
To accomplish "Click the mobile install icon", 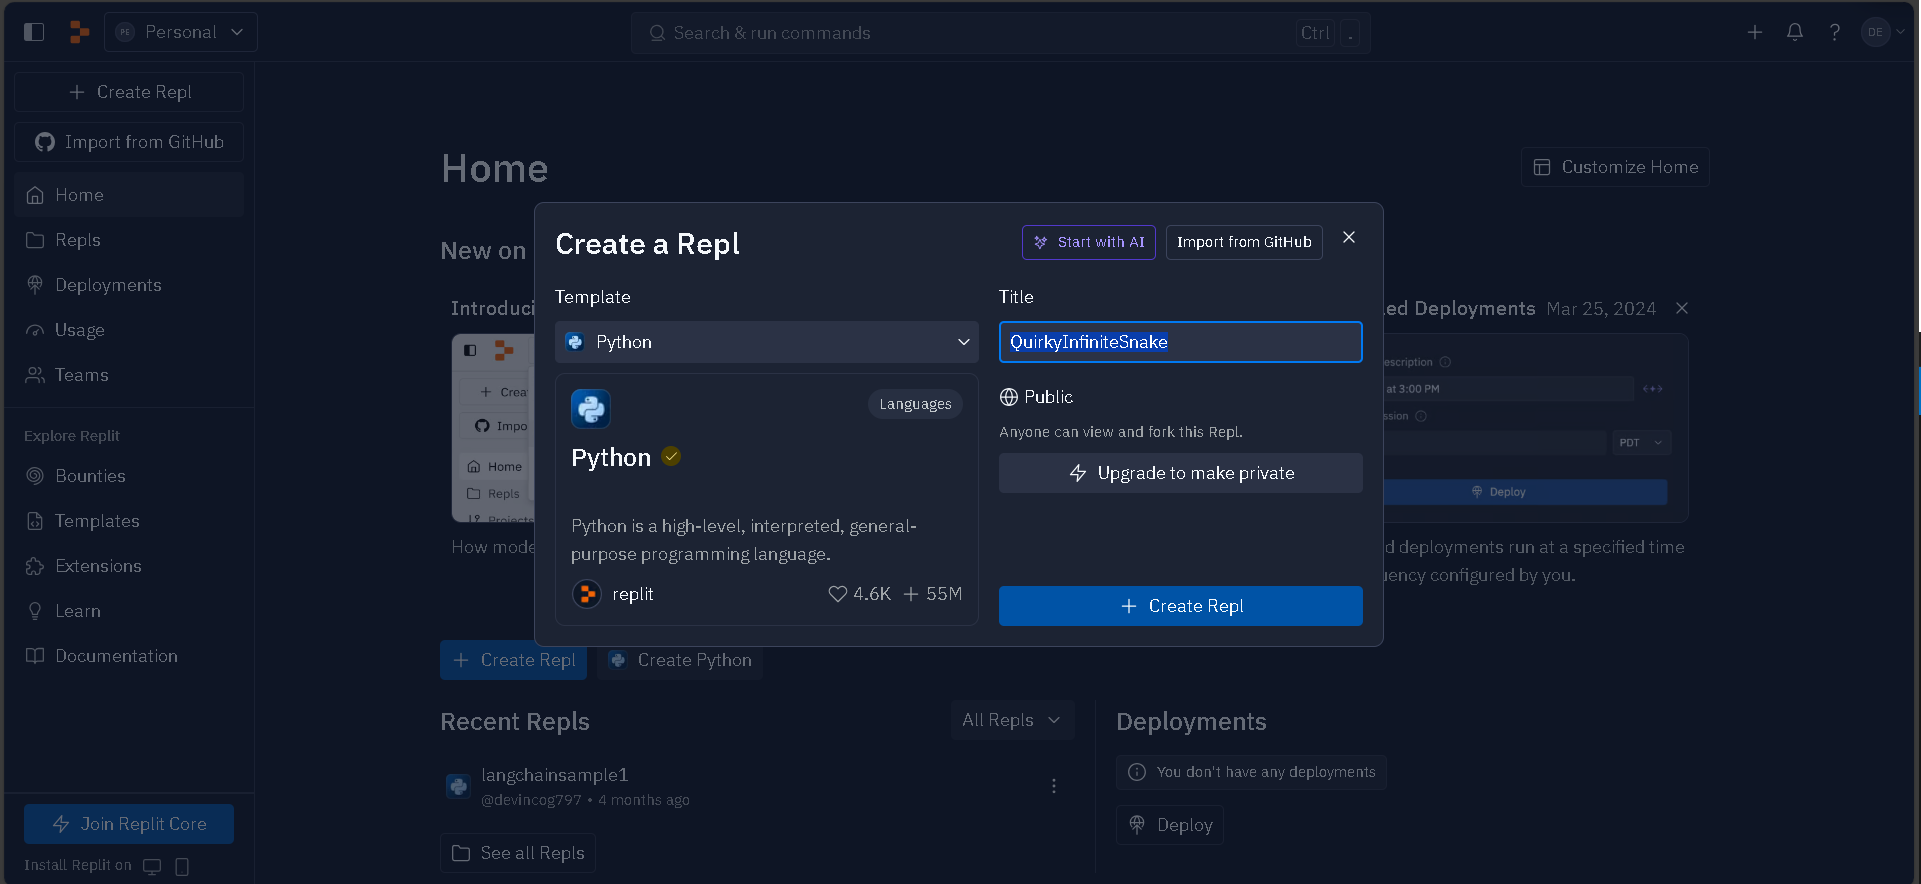I will pos(182,866).
